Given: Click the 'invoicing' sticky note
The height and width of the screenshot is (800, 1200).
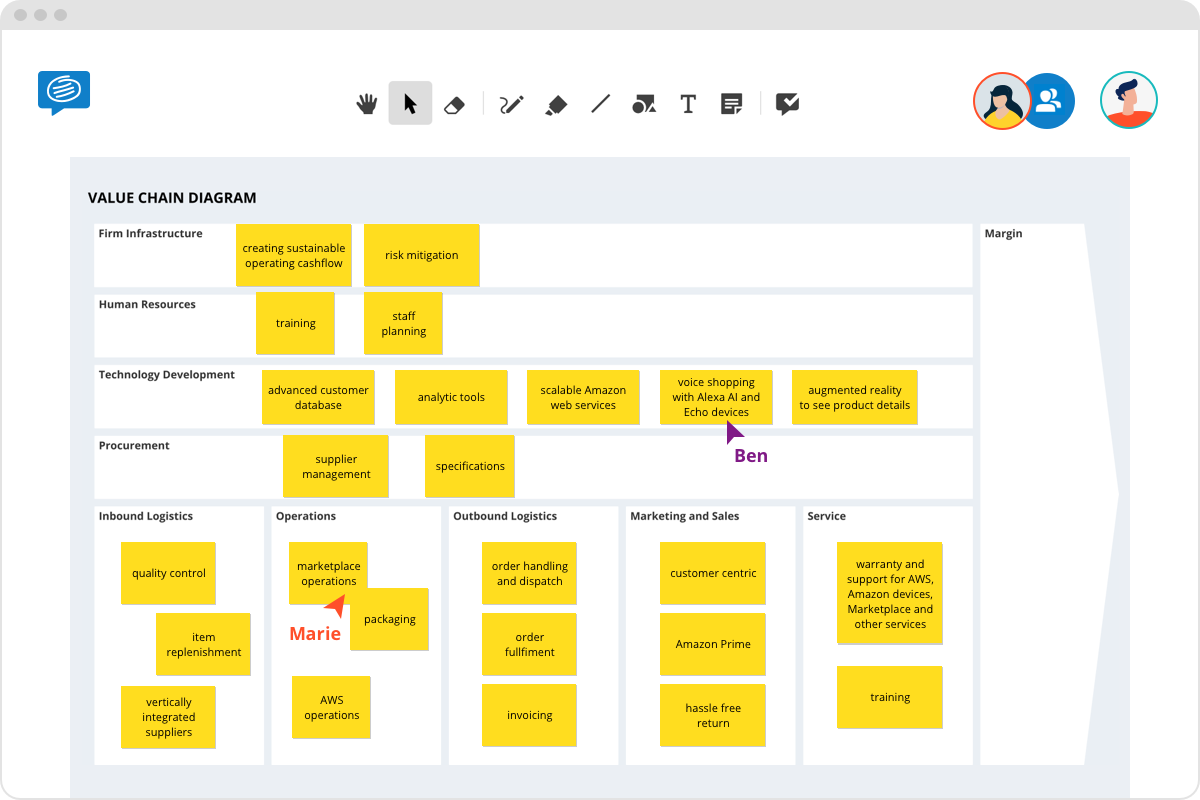Looking at the screenshot, I should 529,715.
